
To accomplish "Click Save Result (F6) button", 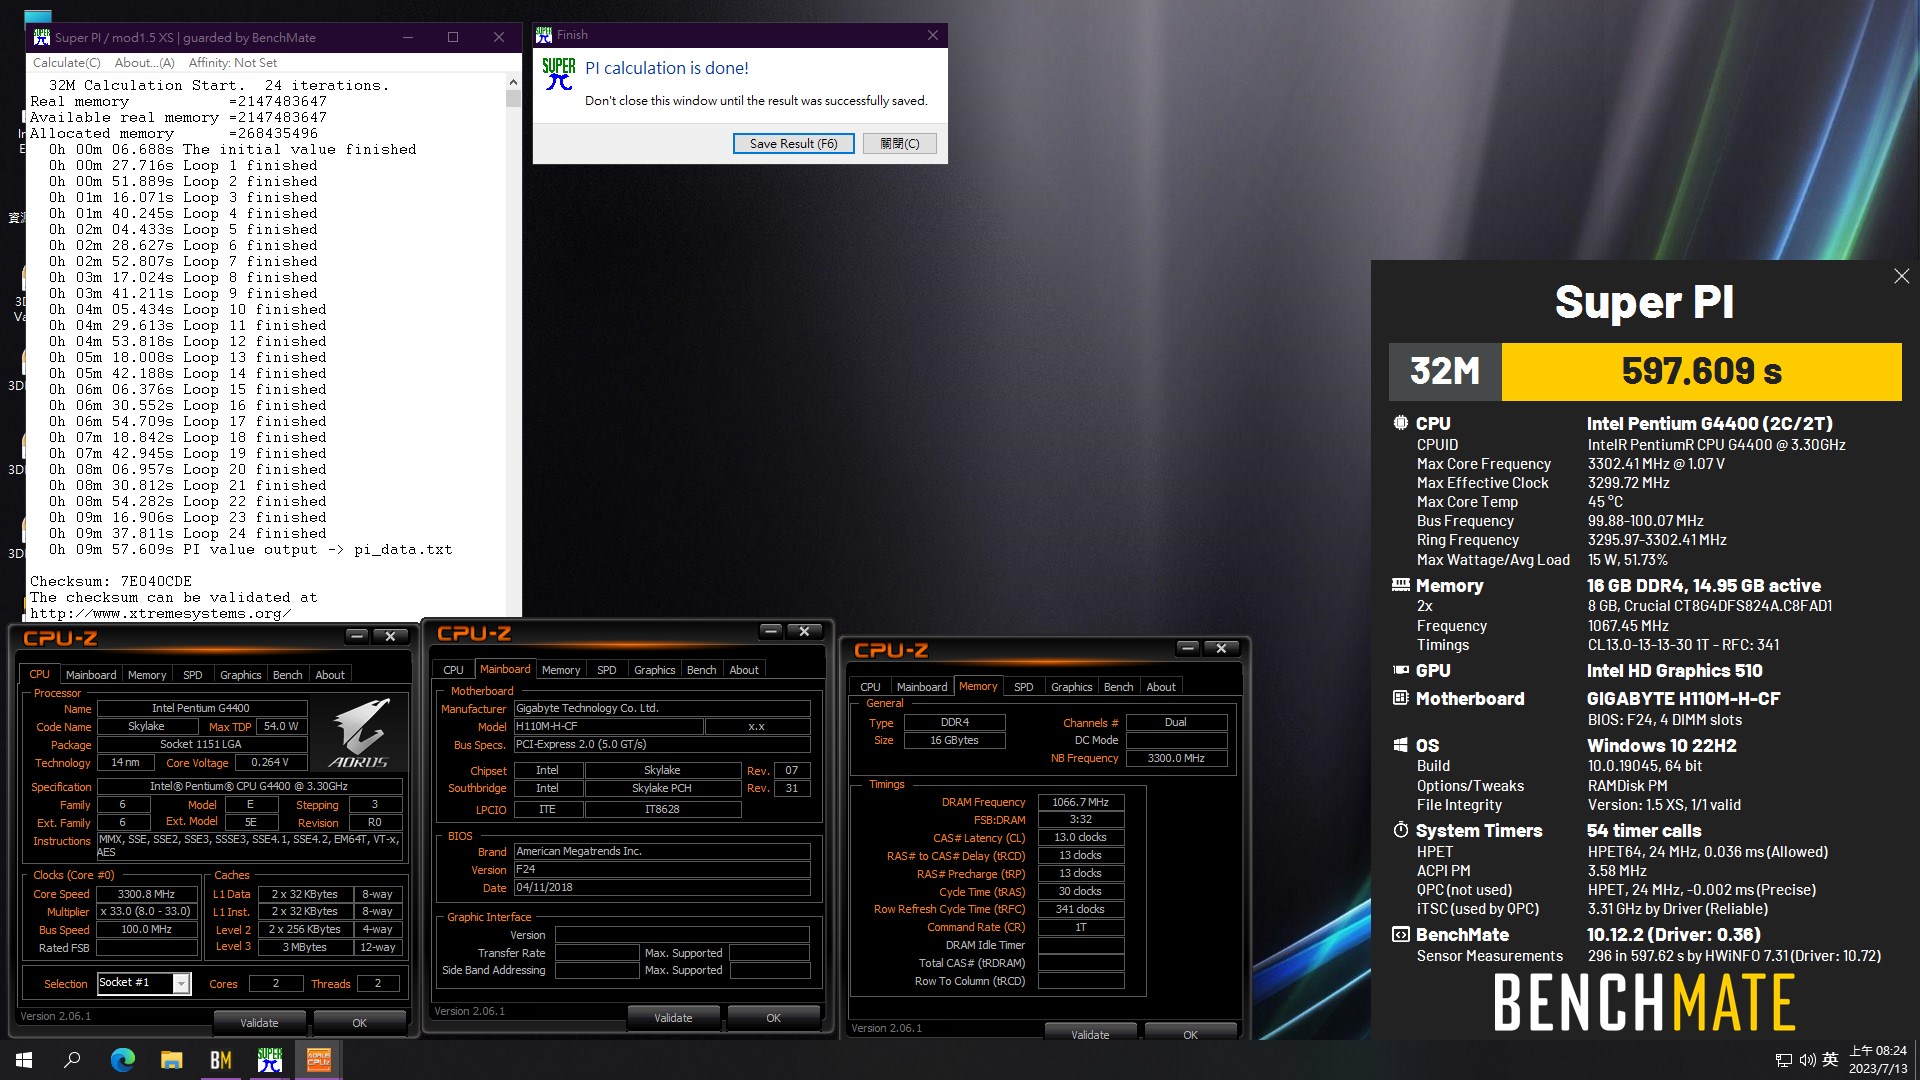I will [794, 143].
